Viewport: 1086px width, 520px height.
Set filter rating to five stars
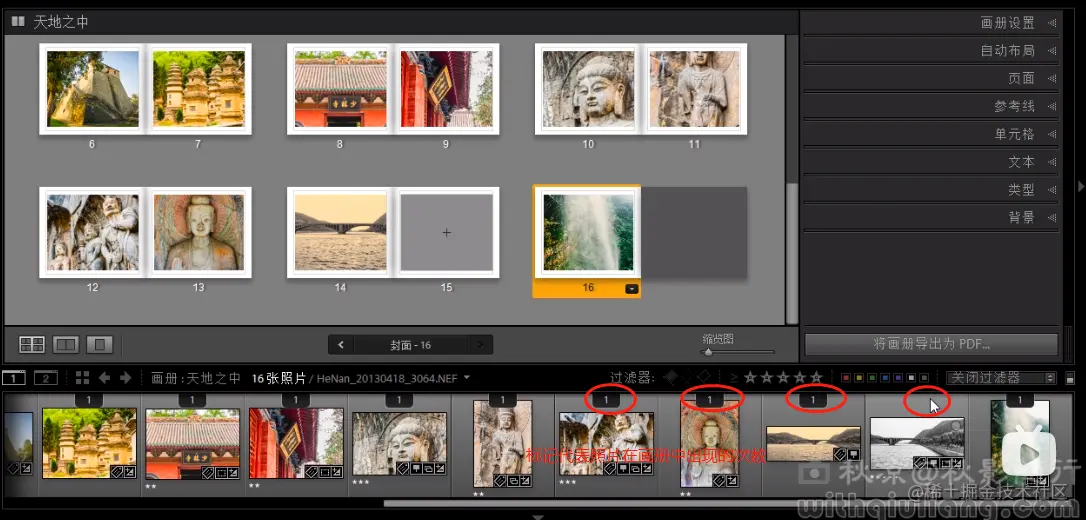[x=816, y=377]
